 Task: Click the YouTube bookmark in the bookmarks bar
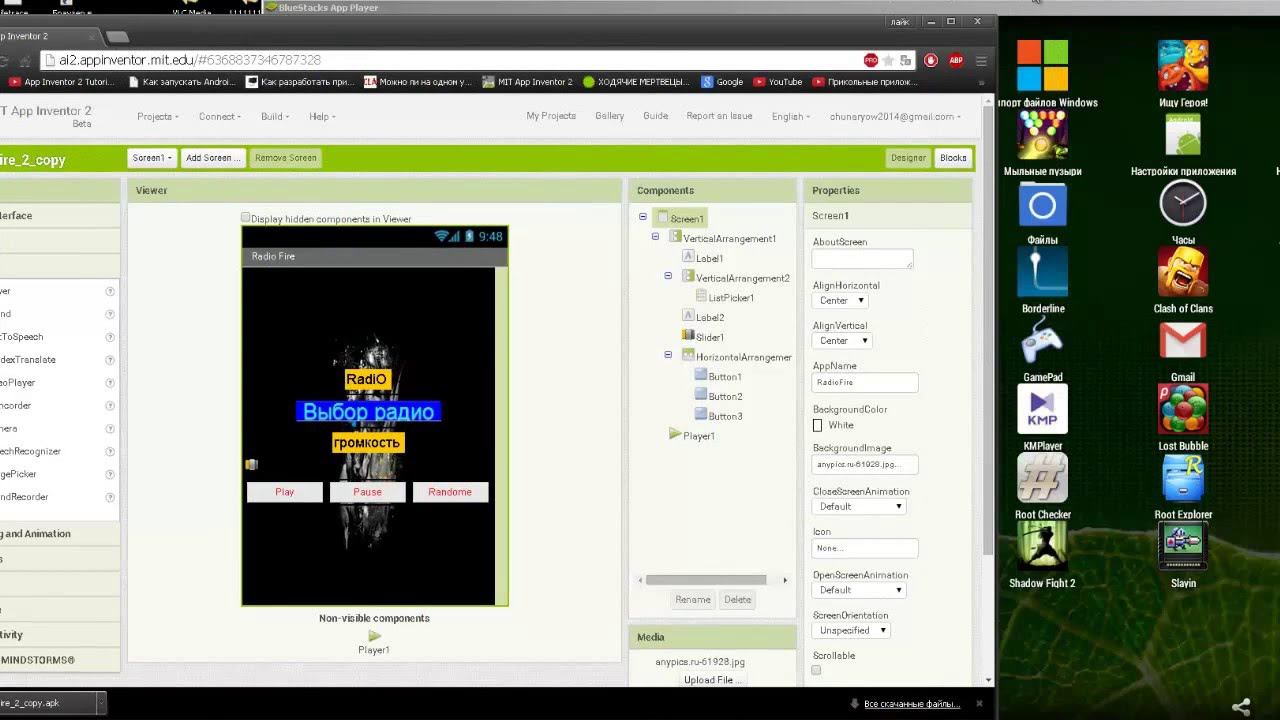(777, 82)
